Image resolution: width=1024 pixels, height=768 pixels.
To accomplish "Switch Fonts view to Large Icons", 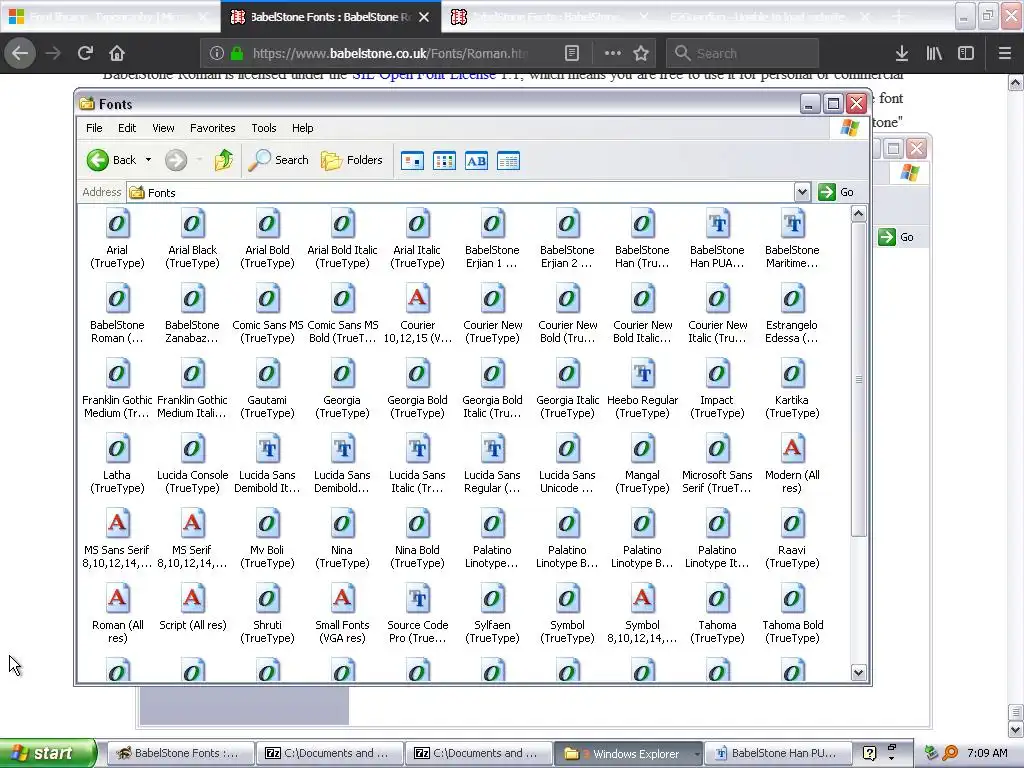I will [412, 161].
